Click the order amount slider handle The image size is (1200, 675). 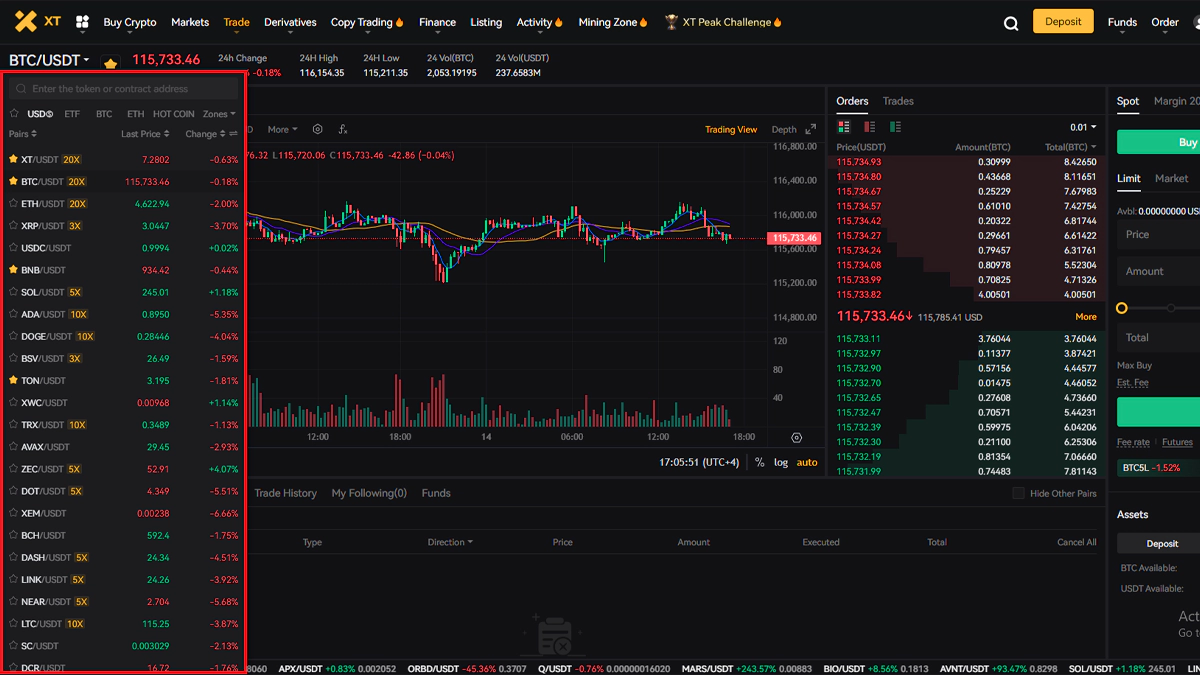coord(1122,308)
